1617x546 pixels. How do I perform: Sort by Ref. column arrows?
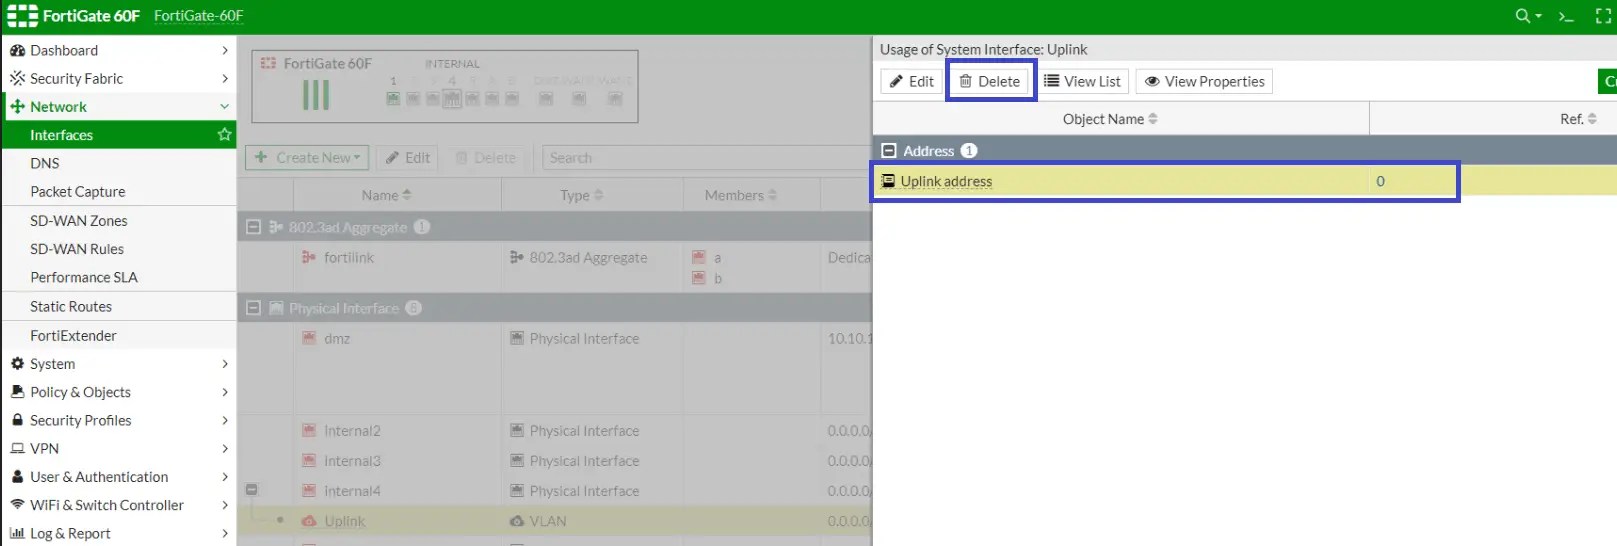[x=1592, y=119]
